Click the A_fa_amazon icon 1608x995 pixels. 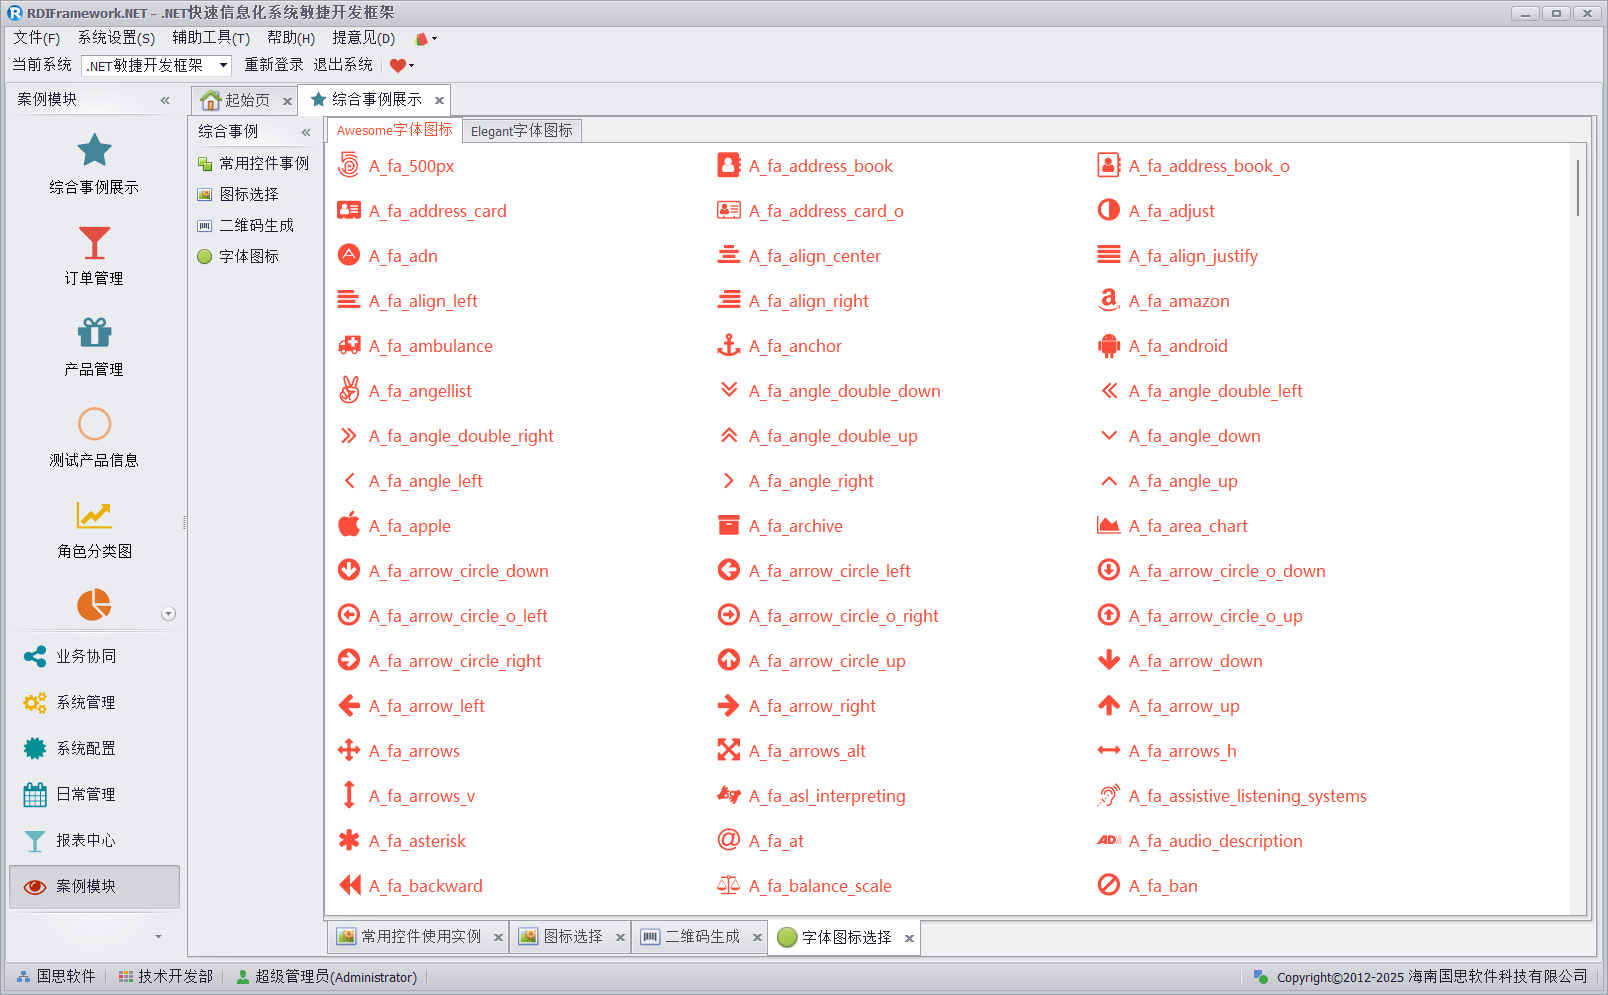point(1108,300)
